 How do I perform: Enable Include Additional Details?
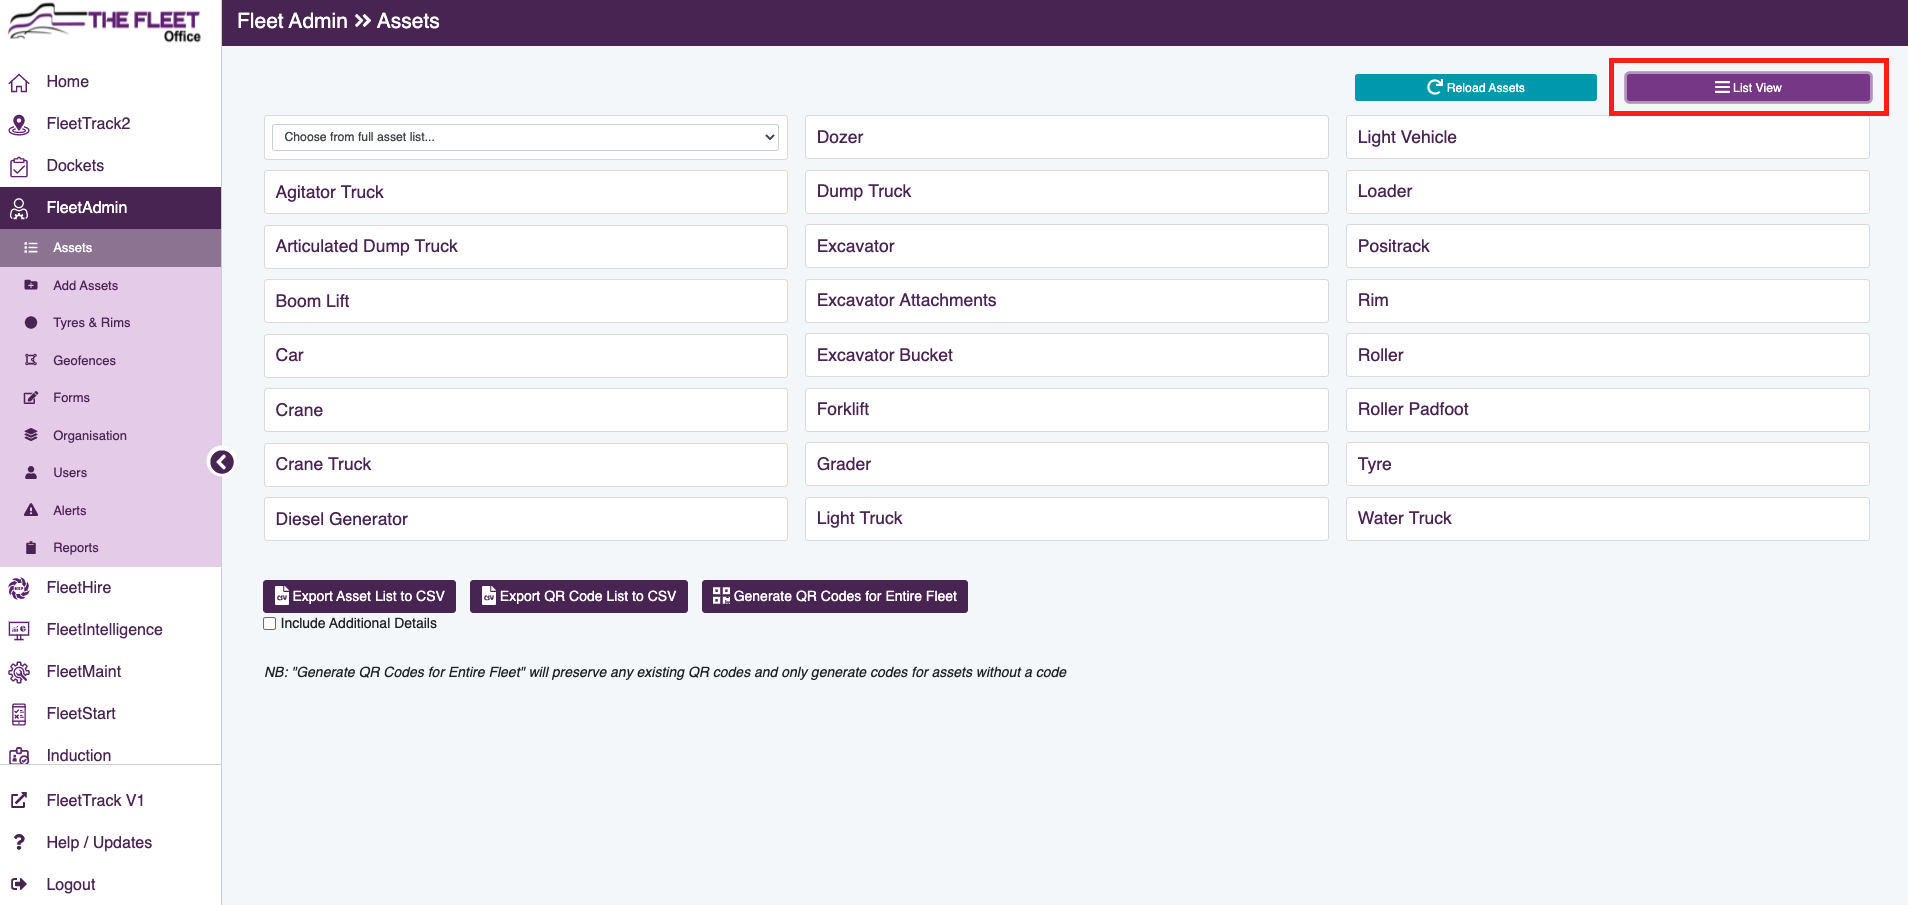(x=269, y=623)
